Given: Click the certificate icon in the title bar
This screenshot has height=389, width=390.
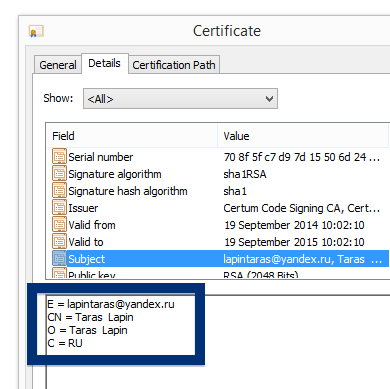Looking at the screenshot, I should click(x=36, y=32).
